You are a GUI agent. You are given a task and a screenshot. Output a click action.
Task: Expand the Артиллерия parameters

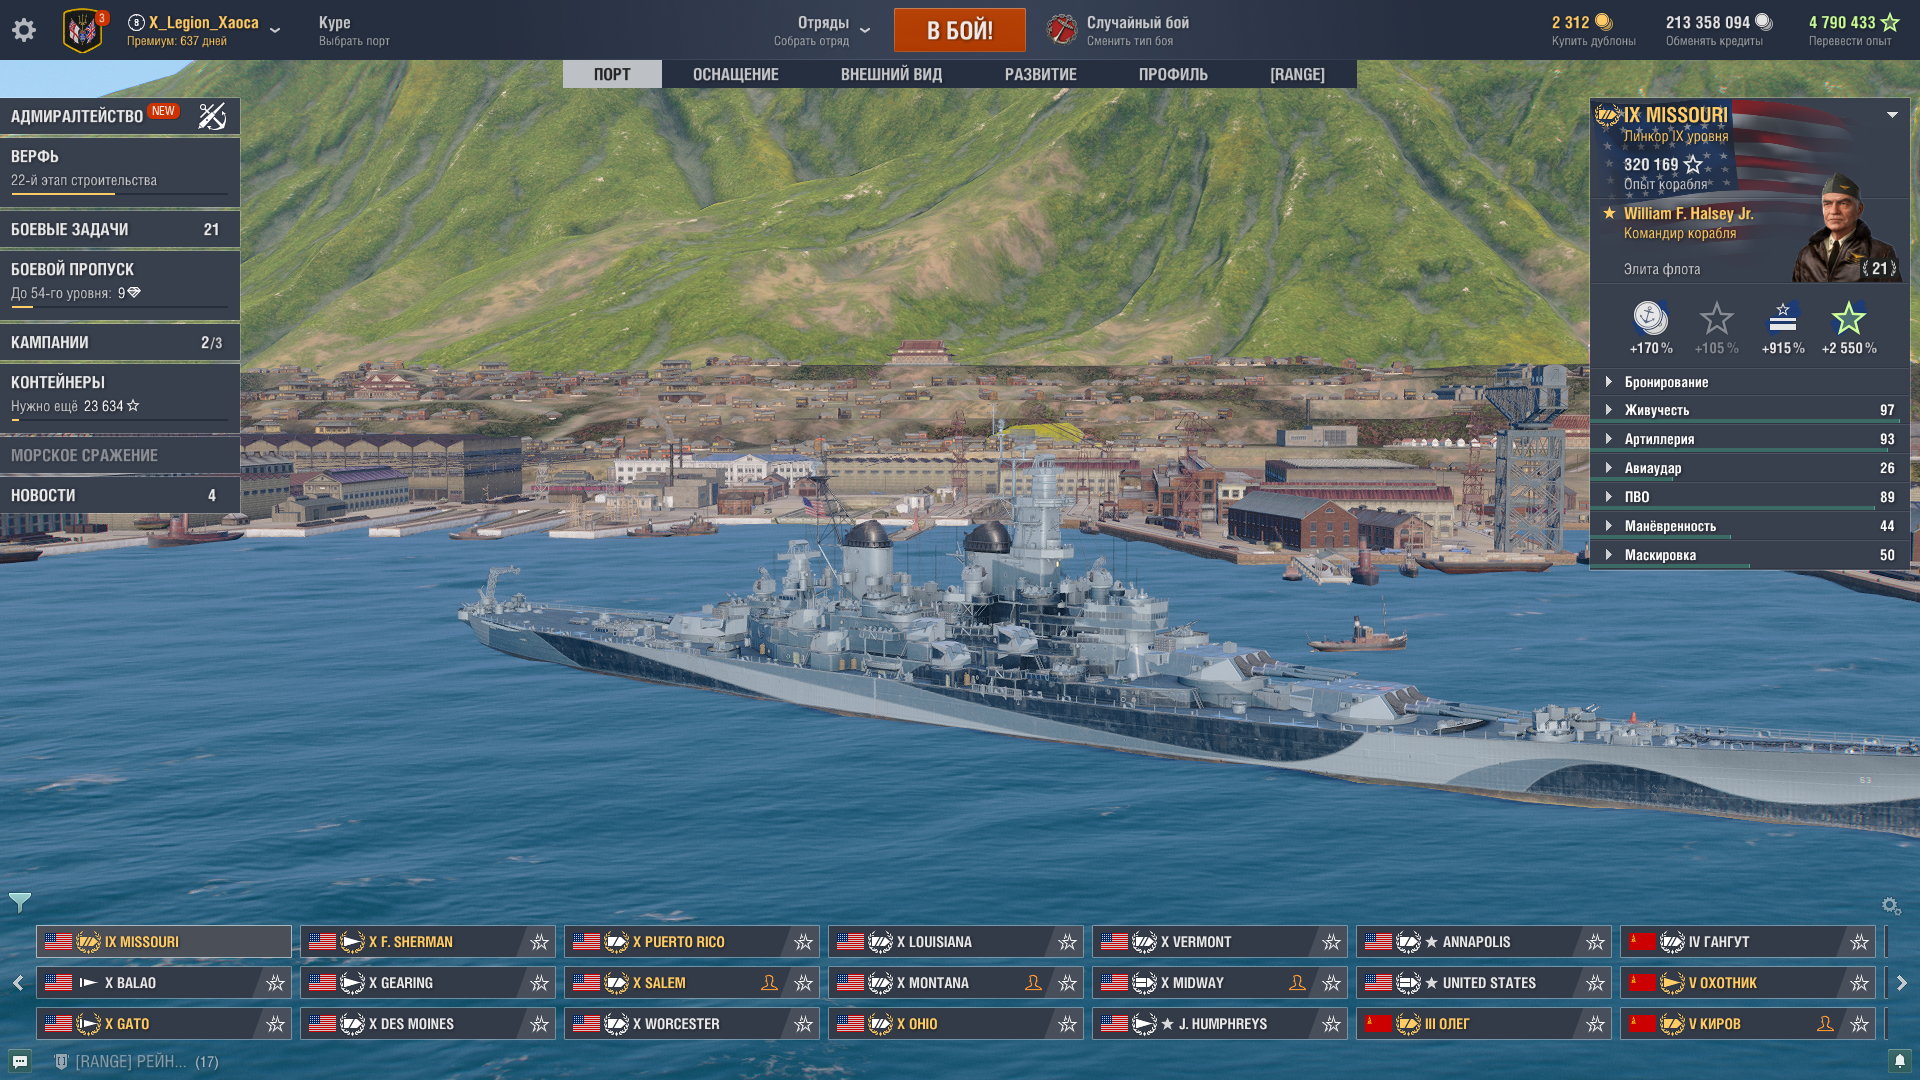(x=1750, y=439)
